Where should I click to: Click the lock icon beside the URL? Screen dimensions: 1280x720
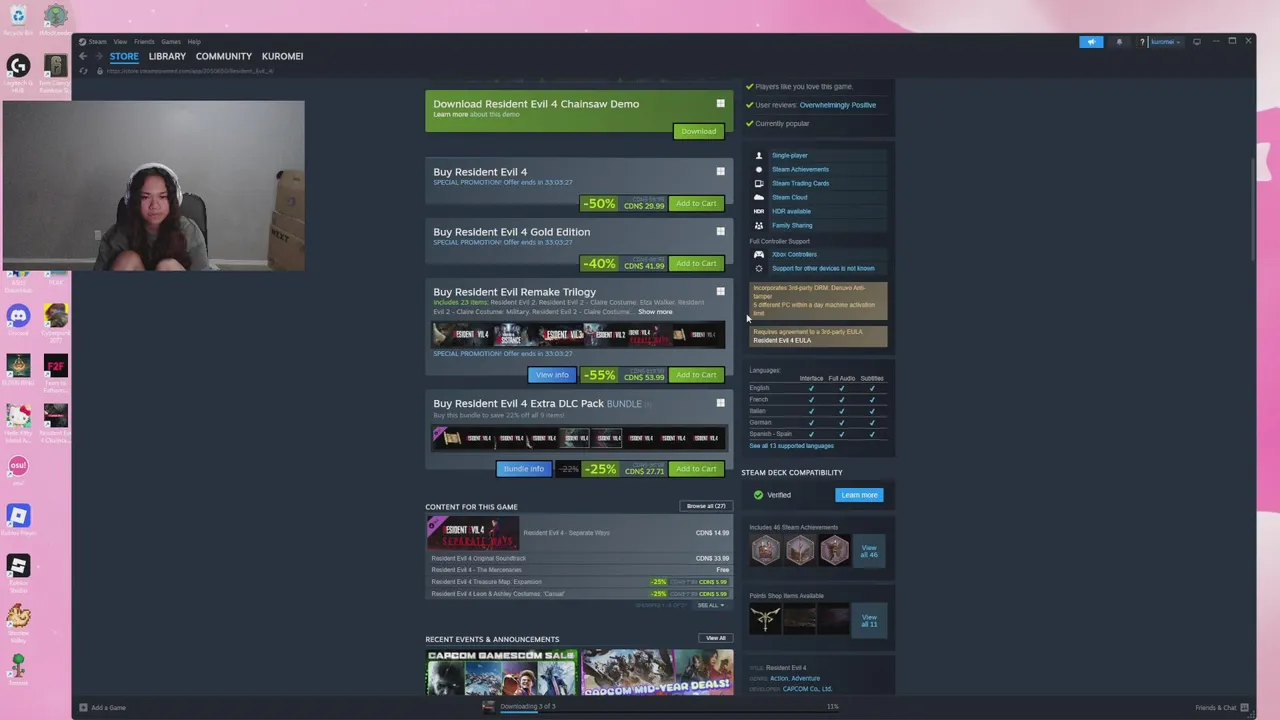(x=98, y=71)
